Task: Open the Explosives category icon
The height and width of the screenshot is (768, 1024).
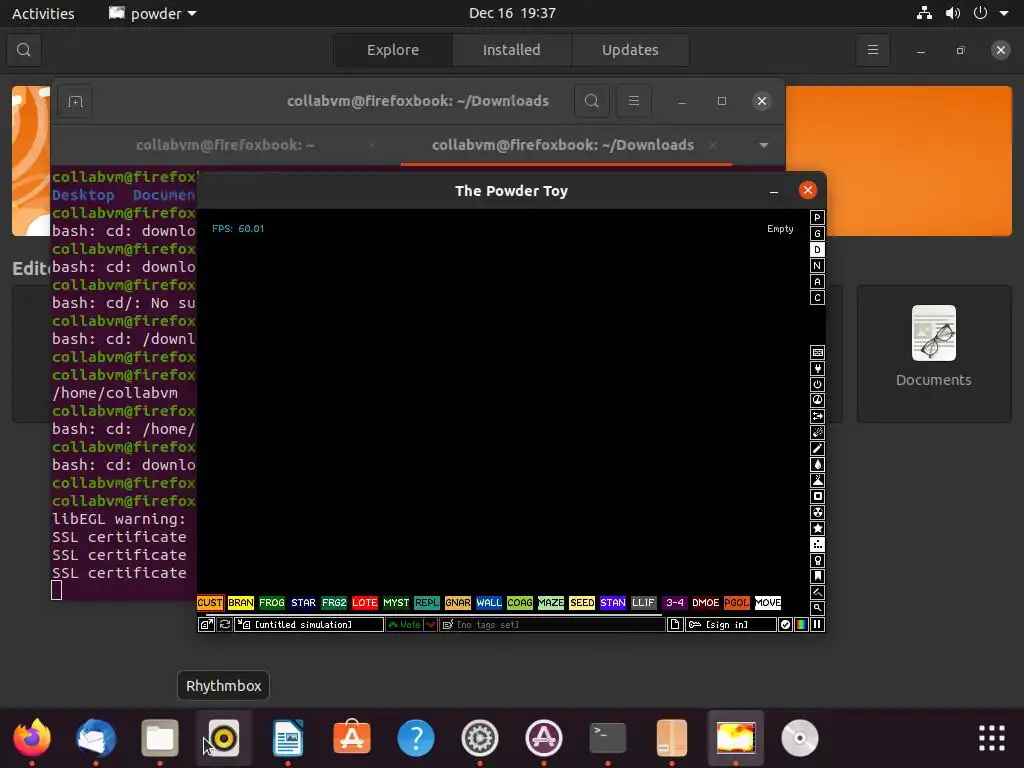Action: click(x=817, y=432)
